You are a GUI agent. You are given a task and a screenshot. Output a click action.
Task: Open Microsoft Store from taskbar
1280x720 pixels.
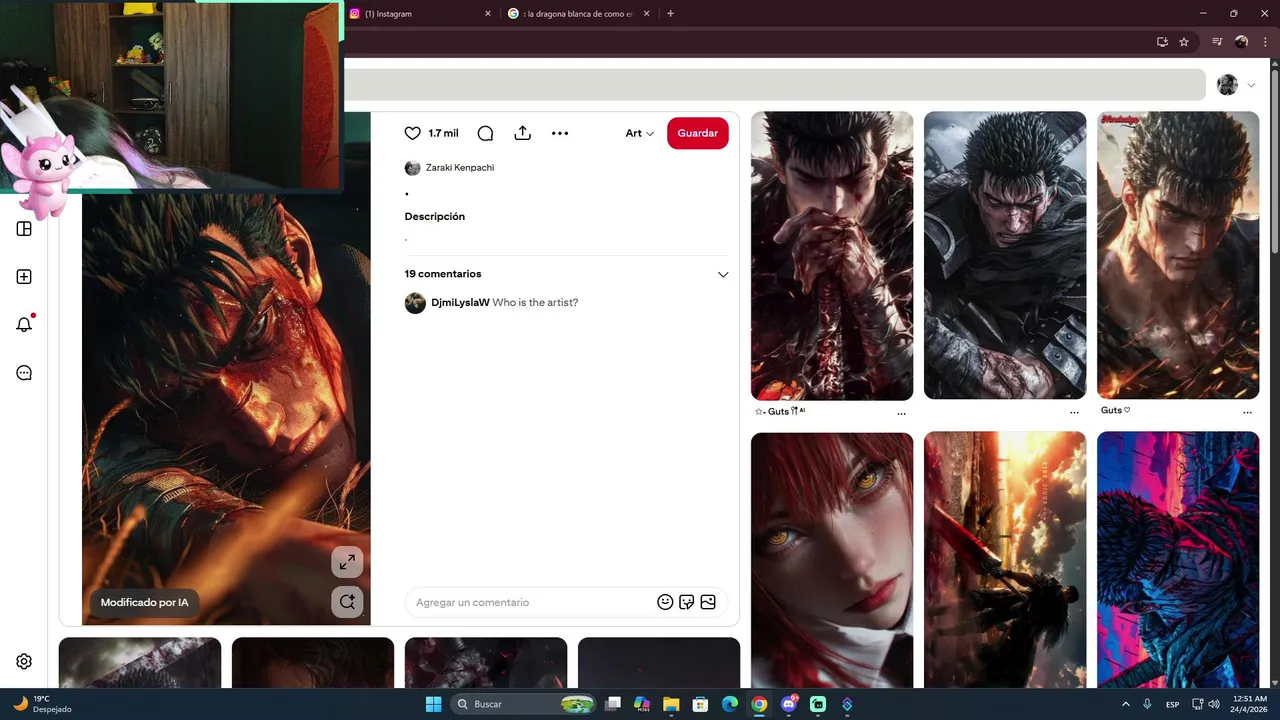coord(700,704)
